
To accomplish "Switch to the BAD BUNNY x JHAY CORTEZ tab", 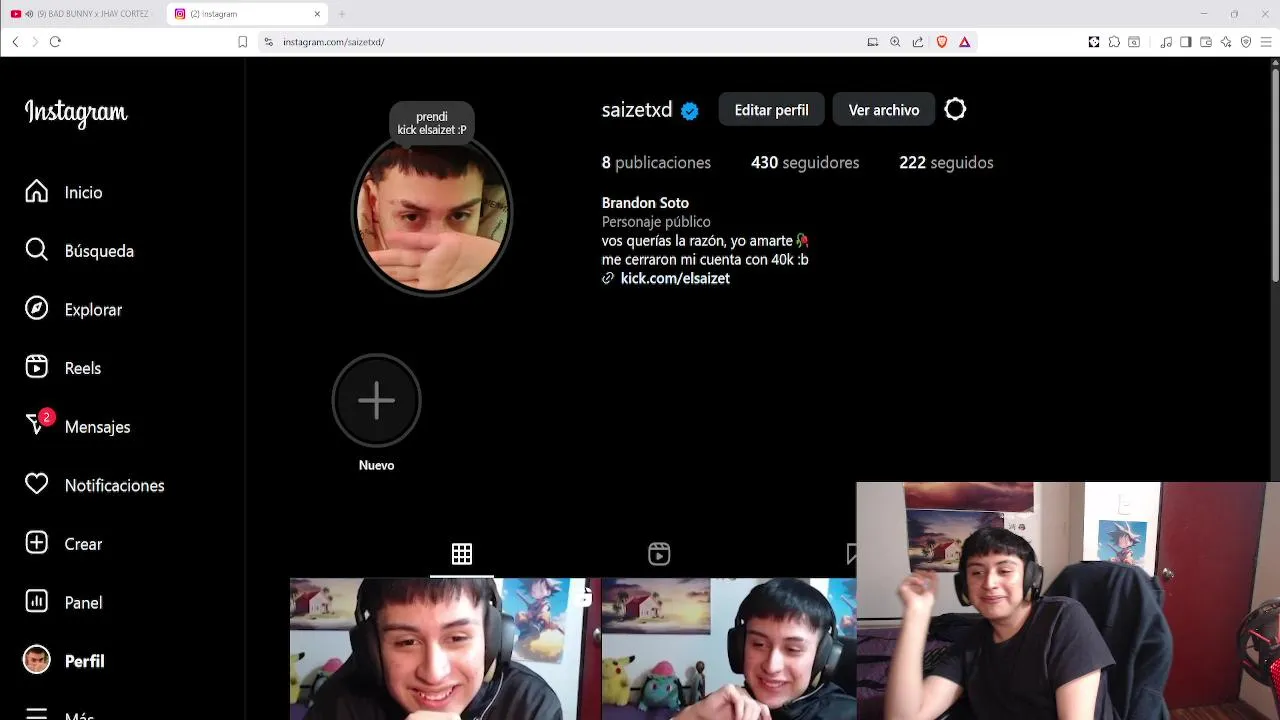I will click(x=84, y=14).
